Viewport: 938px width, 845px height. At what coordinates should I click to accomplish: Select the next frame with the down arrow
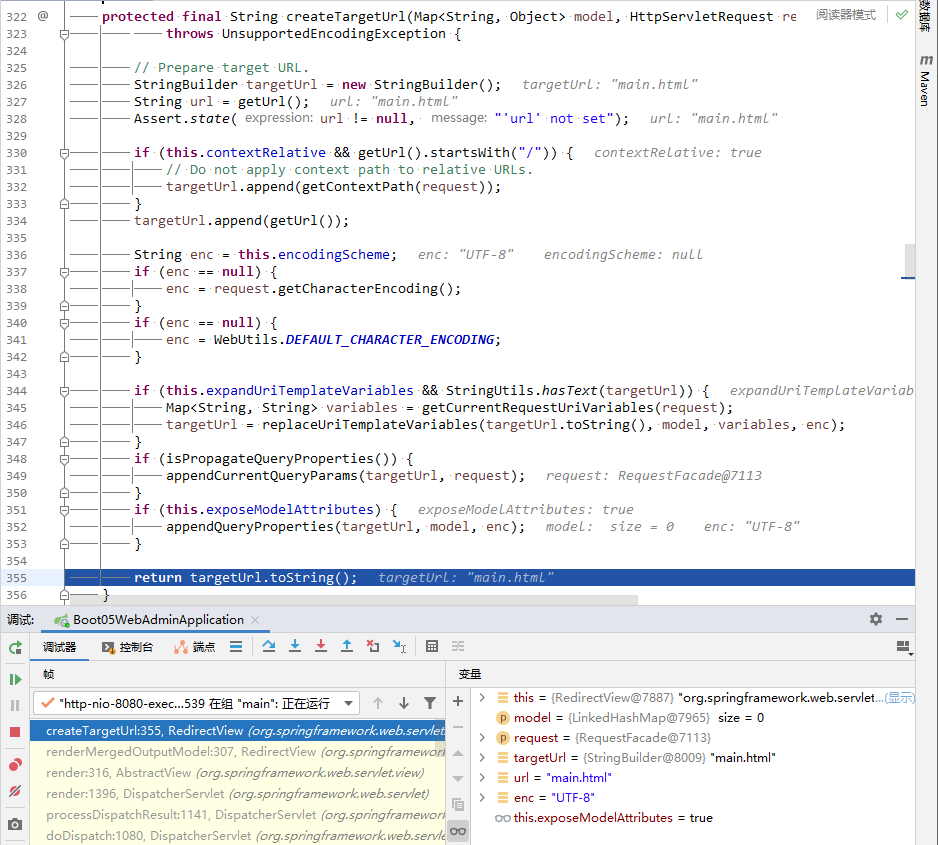(x=404, y=703)
